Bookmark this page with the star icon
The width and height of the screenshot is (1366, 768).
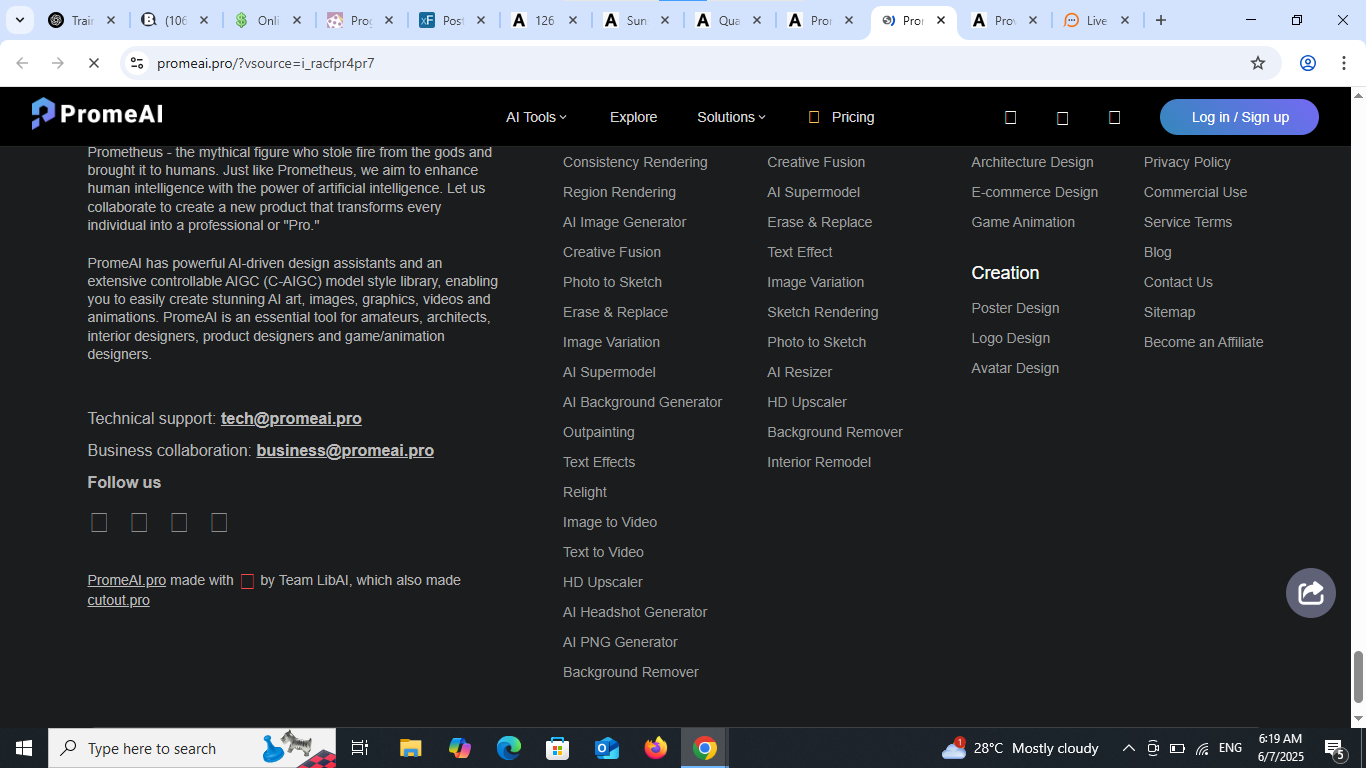[x=1258, y=63]
